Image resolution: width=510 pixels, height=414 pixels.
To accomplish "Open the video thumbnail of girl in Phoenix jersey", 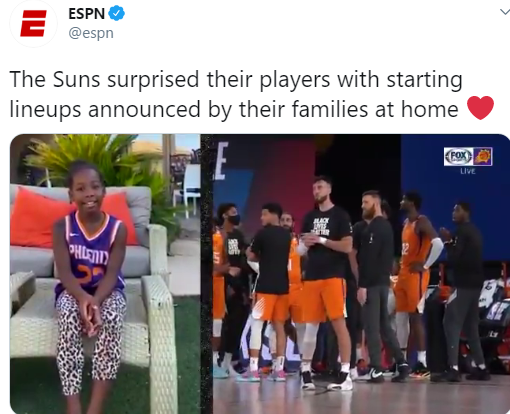I will (x=105, y=274).
